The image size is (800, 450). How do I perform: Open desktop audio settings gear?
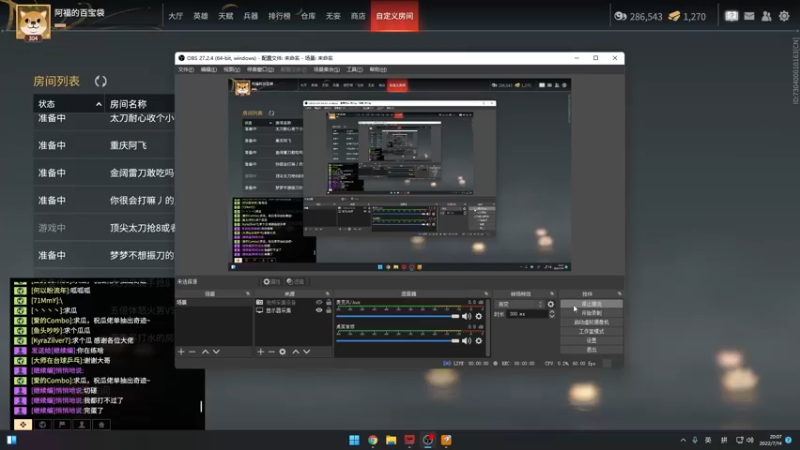(x=479, y=341)
